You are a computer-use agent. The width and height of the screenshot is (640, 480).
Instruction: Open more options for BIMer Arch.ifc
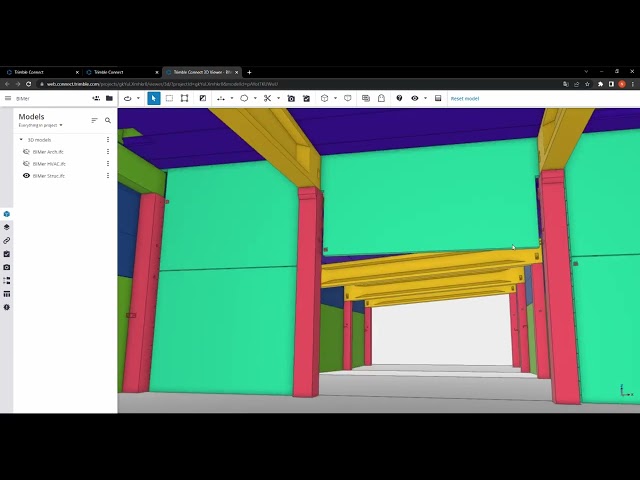(x=108, y=151)
